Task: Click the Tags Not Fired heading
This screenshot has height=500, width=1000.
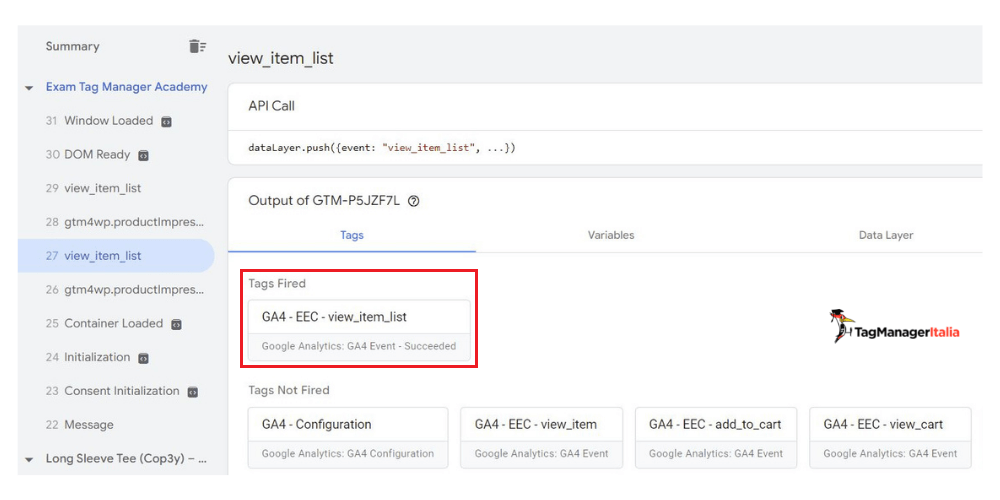Action: (289, 390)
